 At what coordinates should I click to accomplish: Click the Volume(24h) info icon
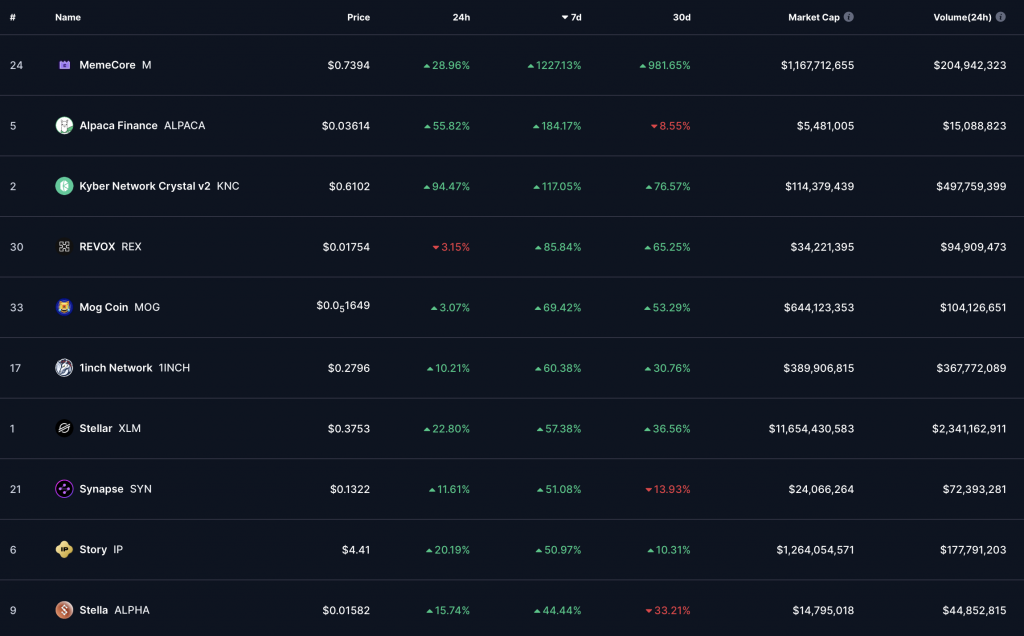pyautogui.click(x=1000, y=17)
